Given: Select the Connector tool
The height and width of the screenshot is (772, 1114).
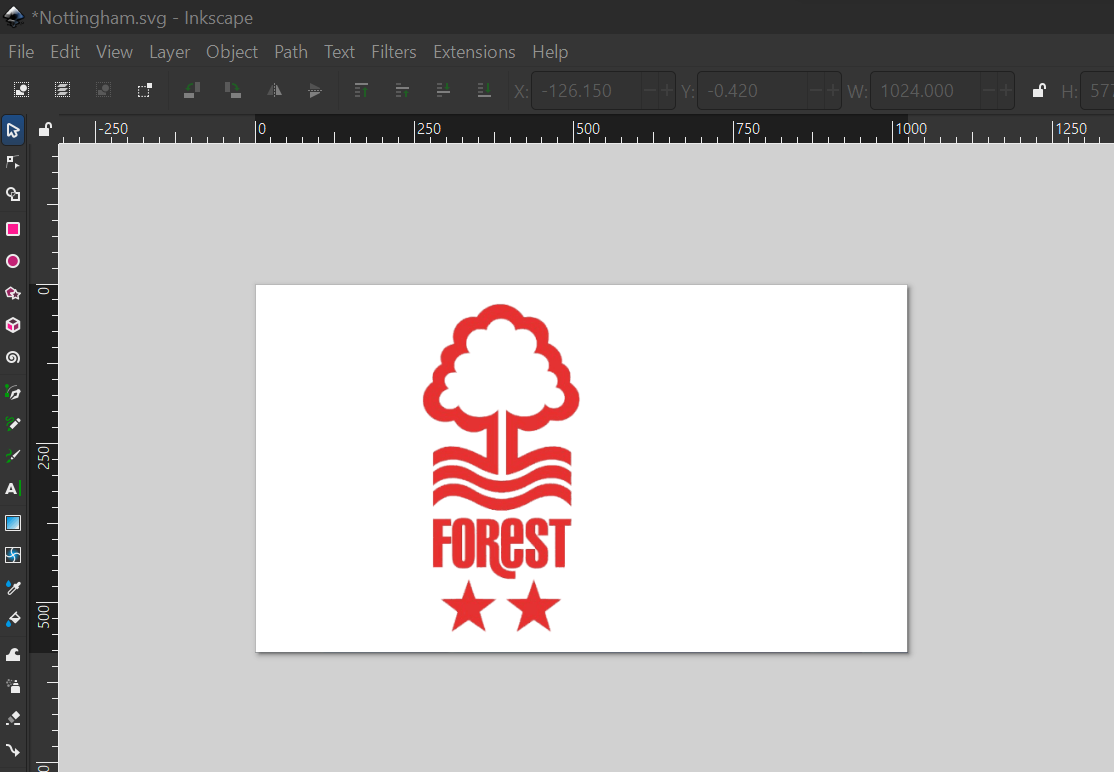Looking at the screenshot, I should pos(13,751).
